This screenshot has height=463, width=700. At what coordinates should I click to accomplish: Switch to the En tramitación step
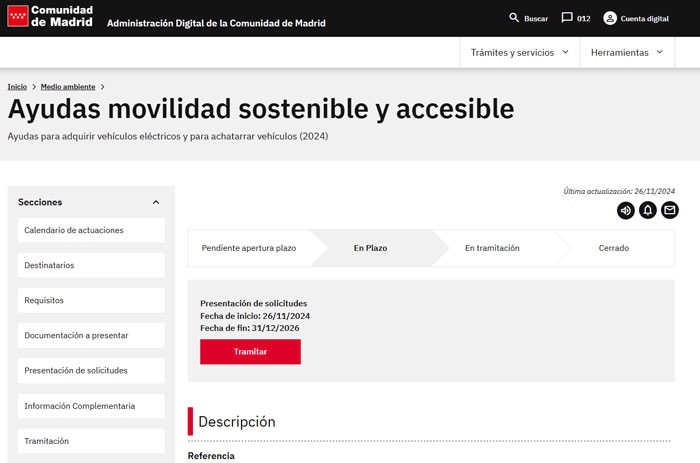[492, 248]
